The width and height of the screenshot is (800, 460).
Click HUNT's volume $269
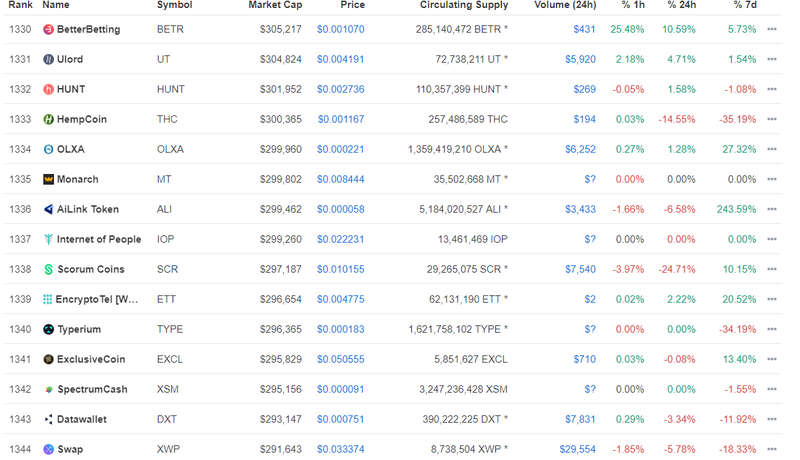pyautogui.click(x=585, y=90)
